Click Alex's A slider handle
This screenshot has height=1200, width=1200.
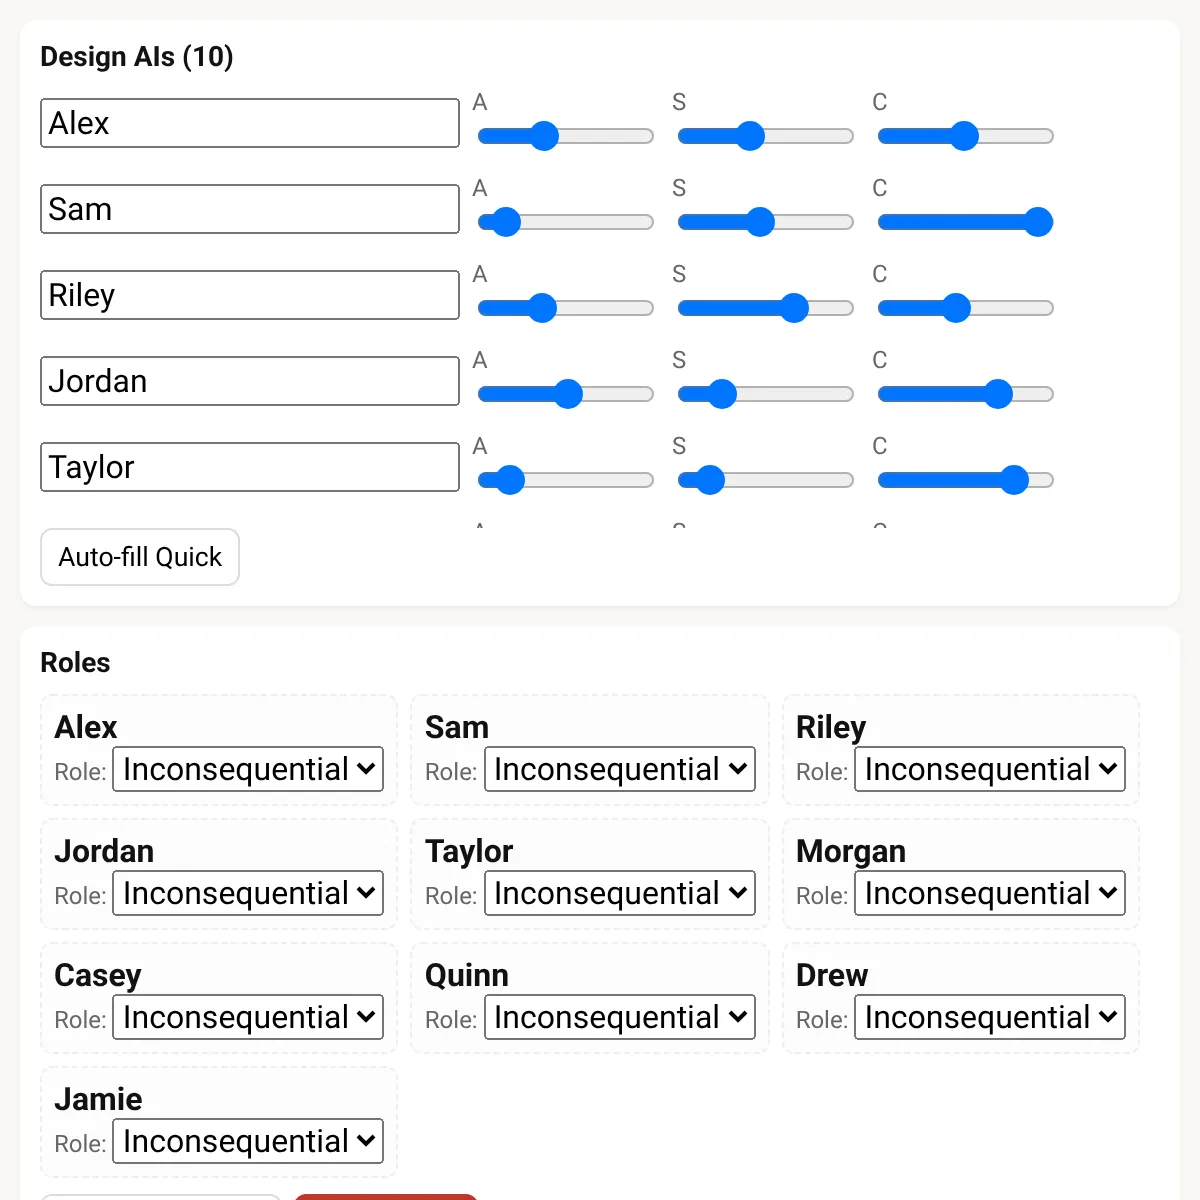(544, 136)
